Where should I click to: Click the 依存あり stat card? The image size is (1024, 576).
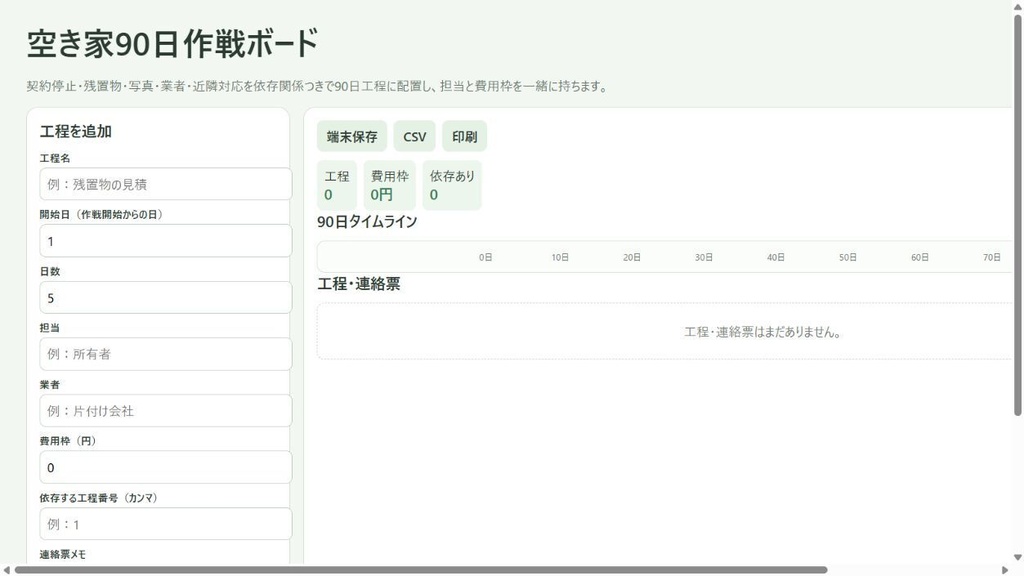point(452,185)
